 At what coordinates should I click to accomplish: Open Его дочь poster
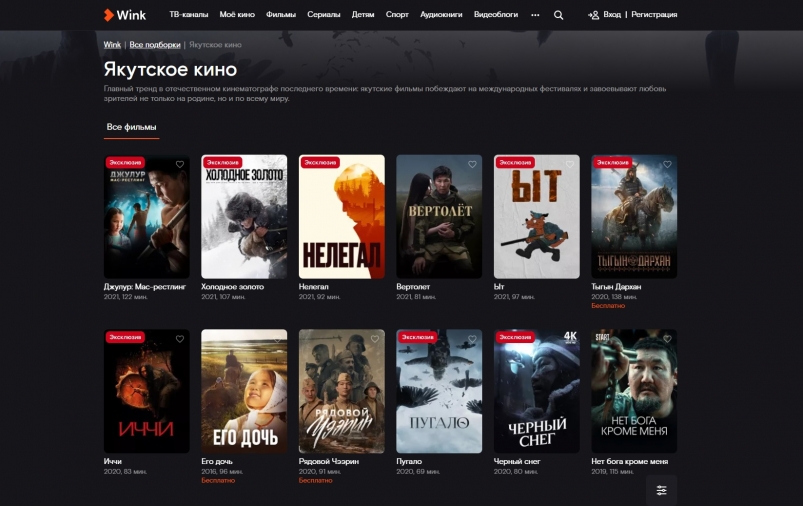pyautogui.click(x=244, y=391)
